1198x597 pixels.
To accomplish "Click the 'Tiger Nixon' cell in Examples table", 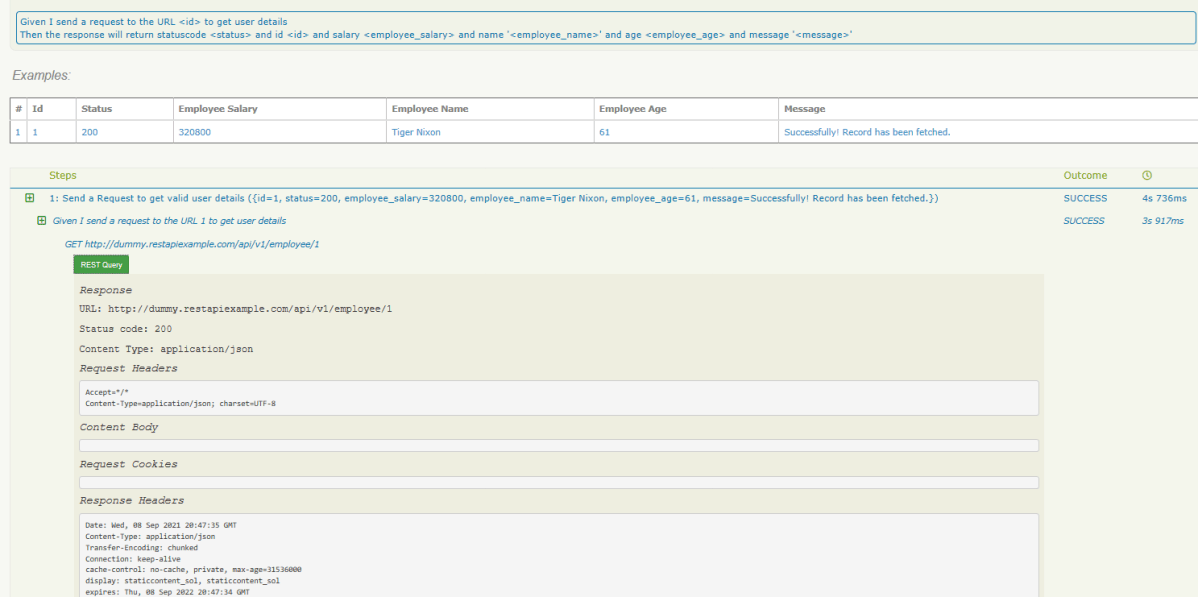I will 416,132.
